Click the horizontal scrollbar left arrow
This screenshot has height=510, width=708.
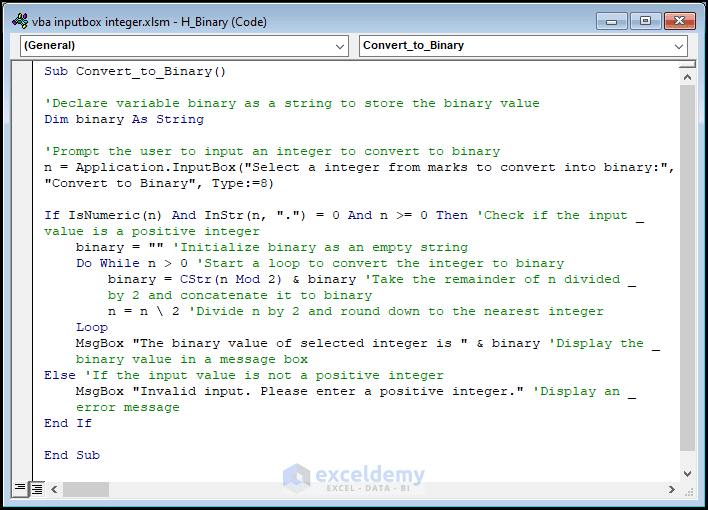click(x=54, y=489)
